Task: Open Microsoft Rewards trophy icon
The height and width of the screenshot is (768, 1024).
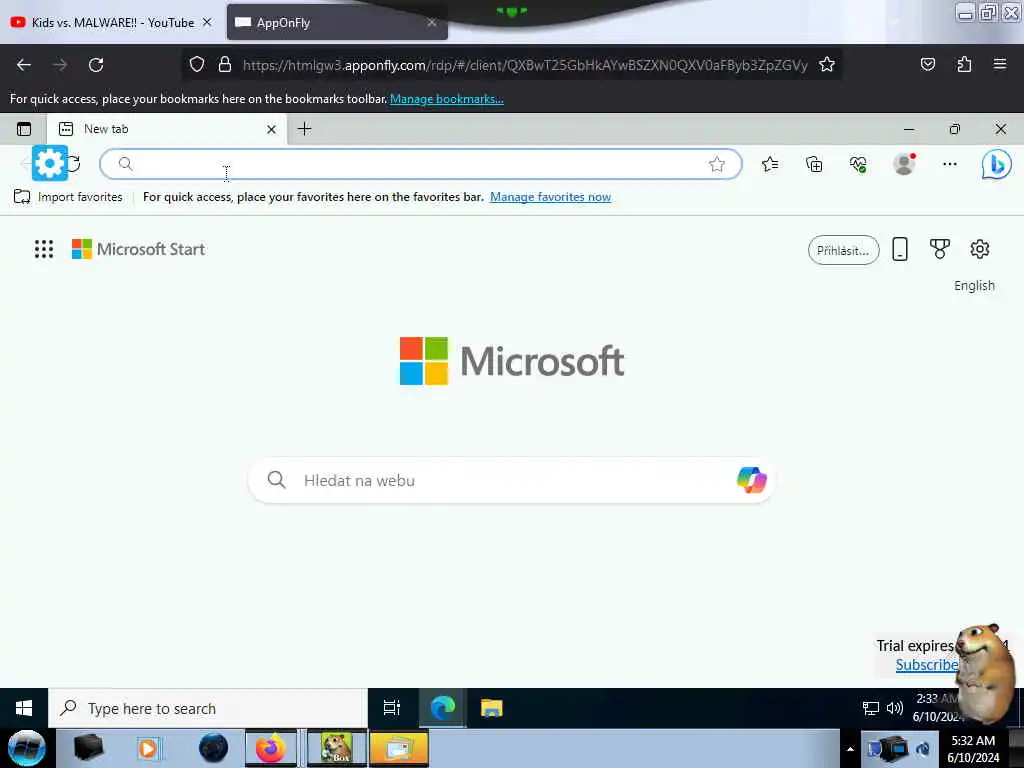Action: pos(939,249)
